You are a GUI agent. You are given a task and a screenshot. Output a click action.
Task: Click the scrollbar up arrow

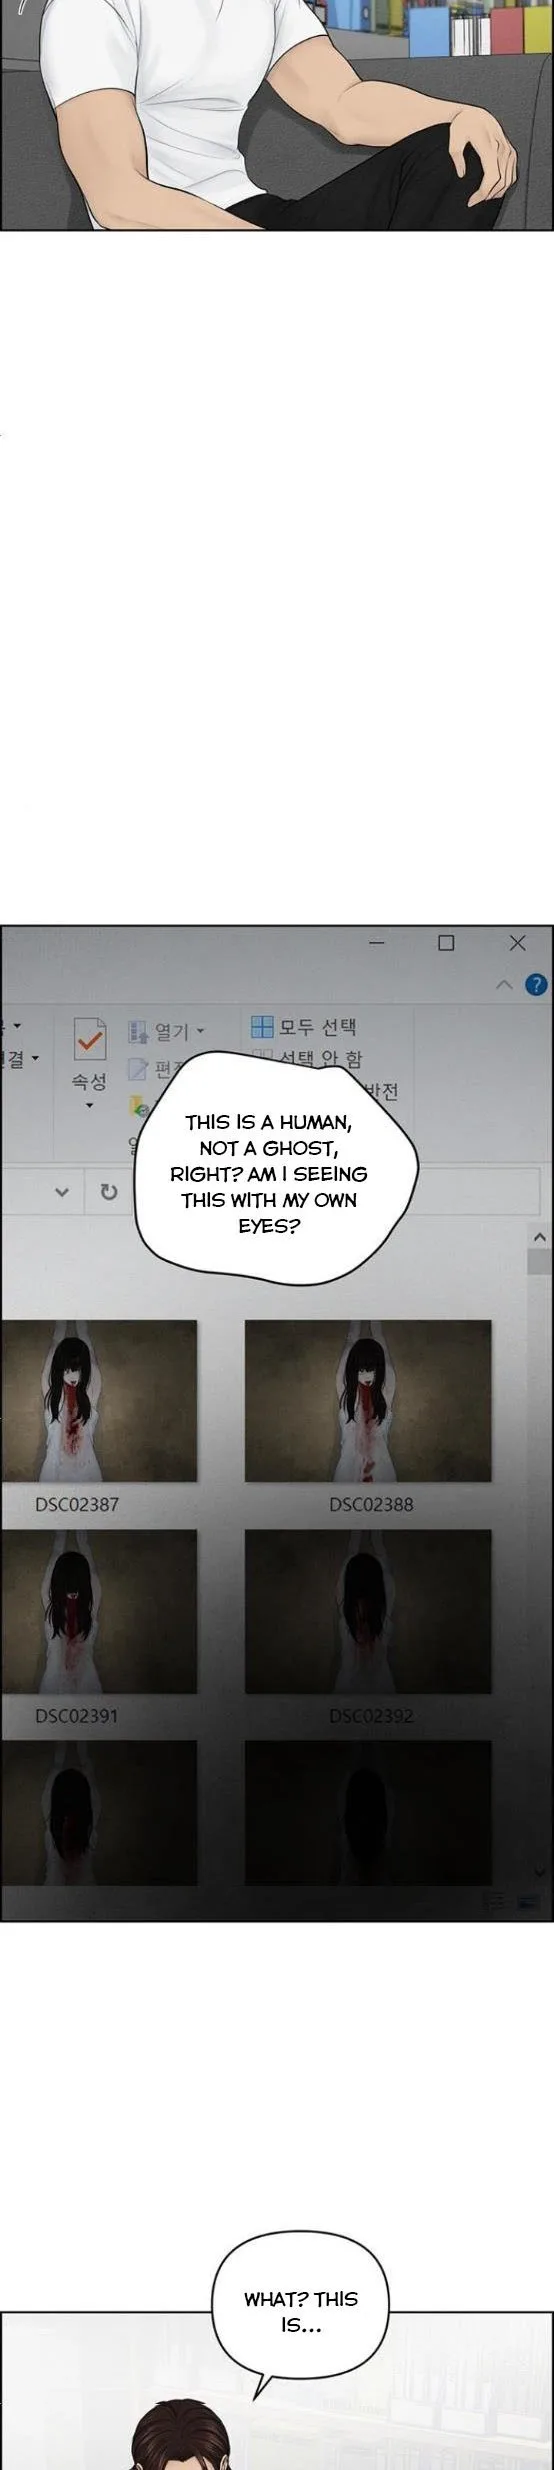(x=539, y=1237)
